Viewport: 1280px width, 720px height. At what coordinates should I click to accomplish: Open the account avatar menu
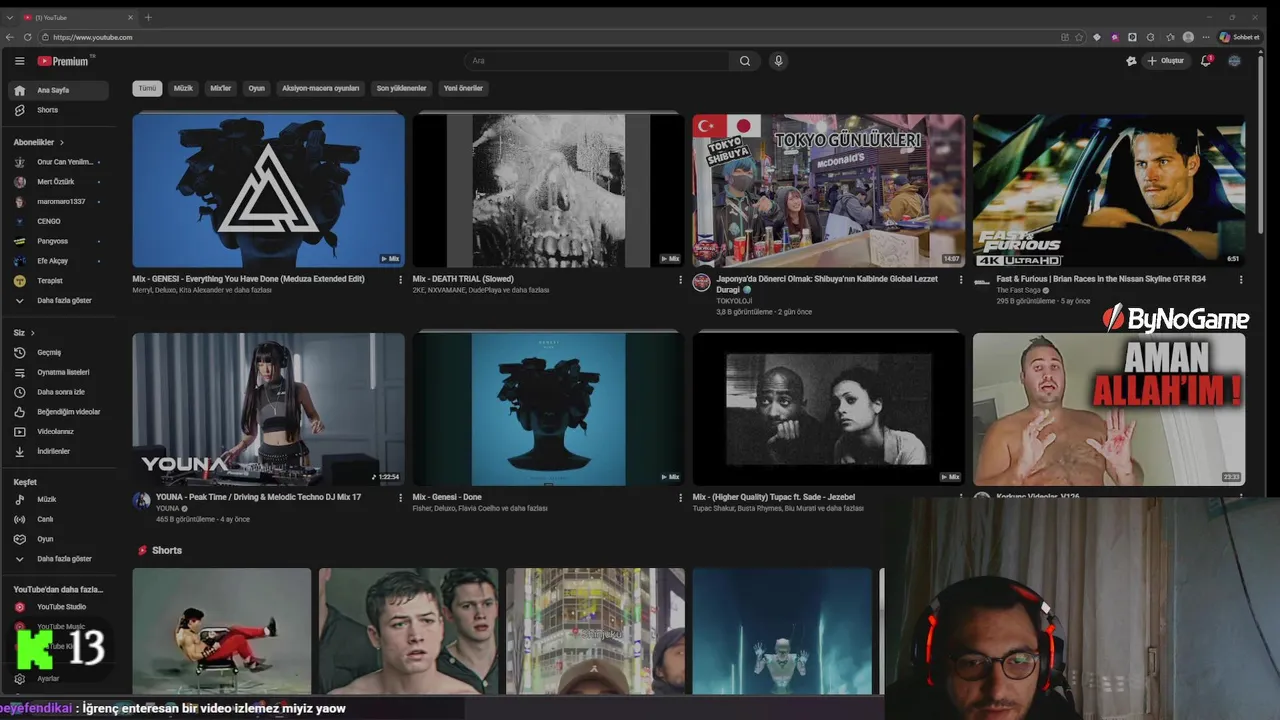1234,61
